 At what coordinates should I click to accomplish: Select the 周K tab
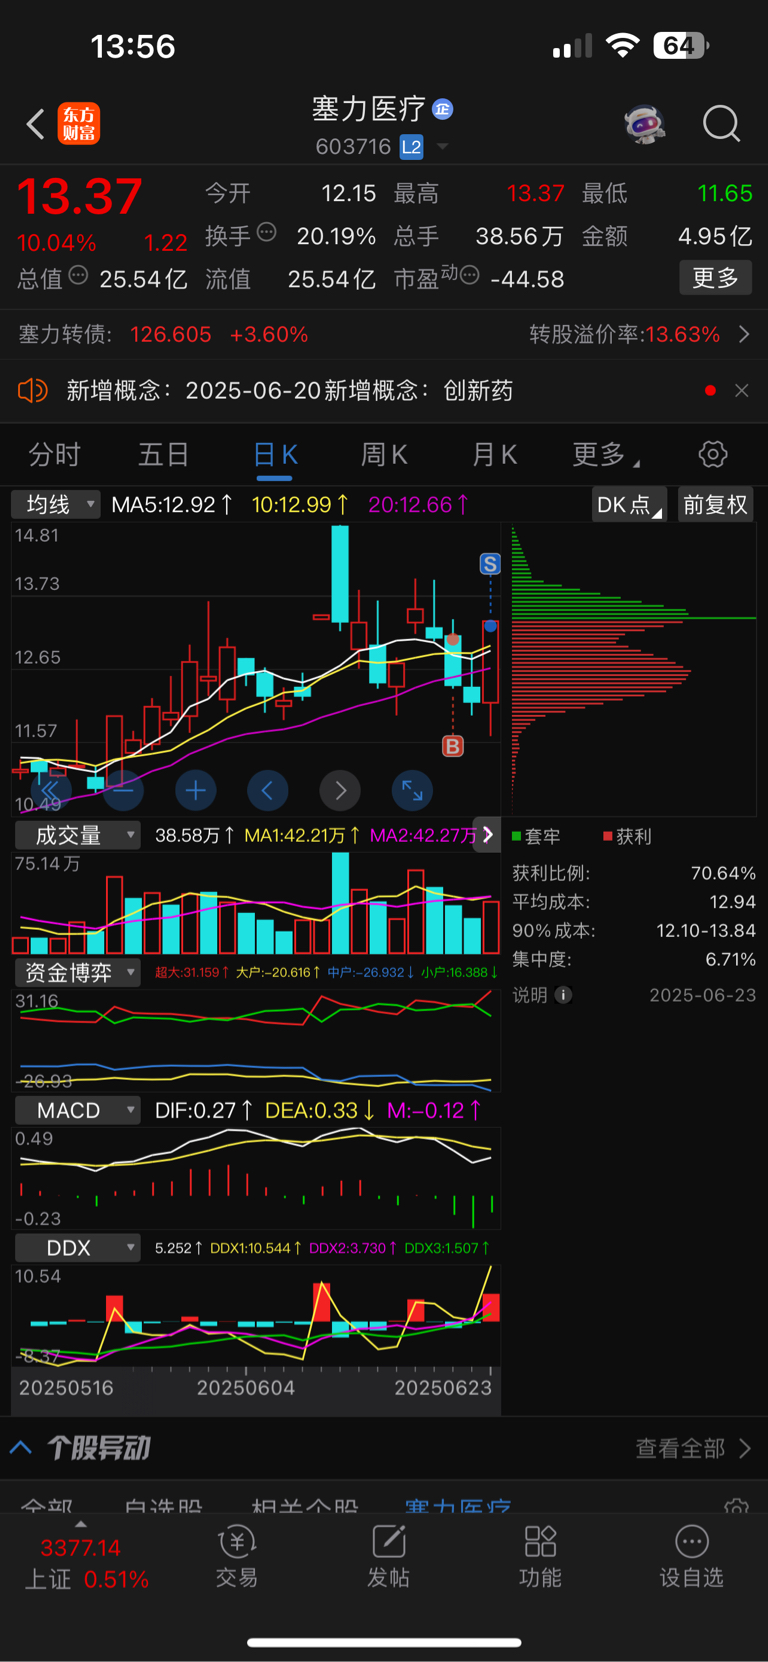[384, 455]
